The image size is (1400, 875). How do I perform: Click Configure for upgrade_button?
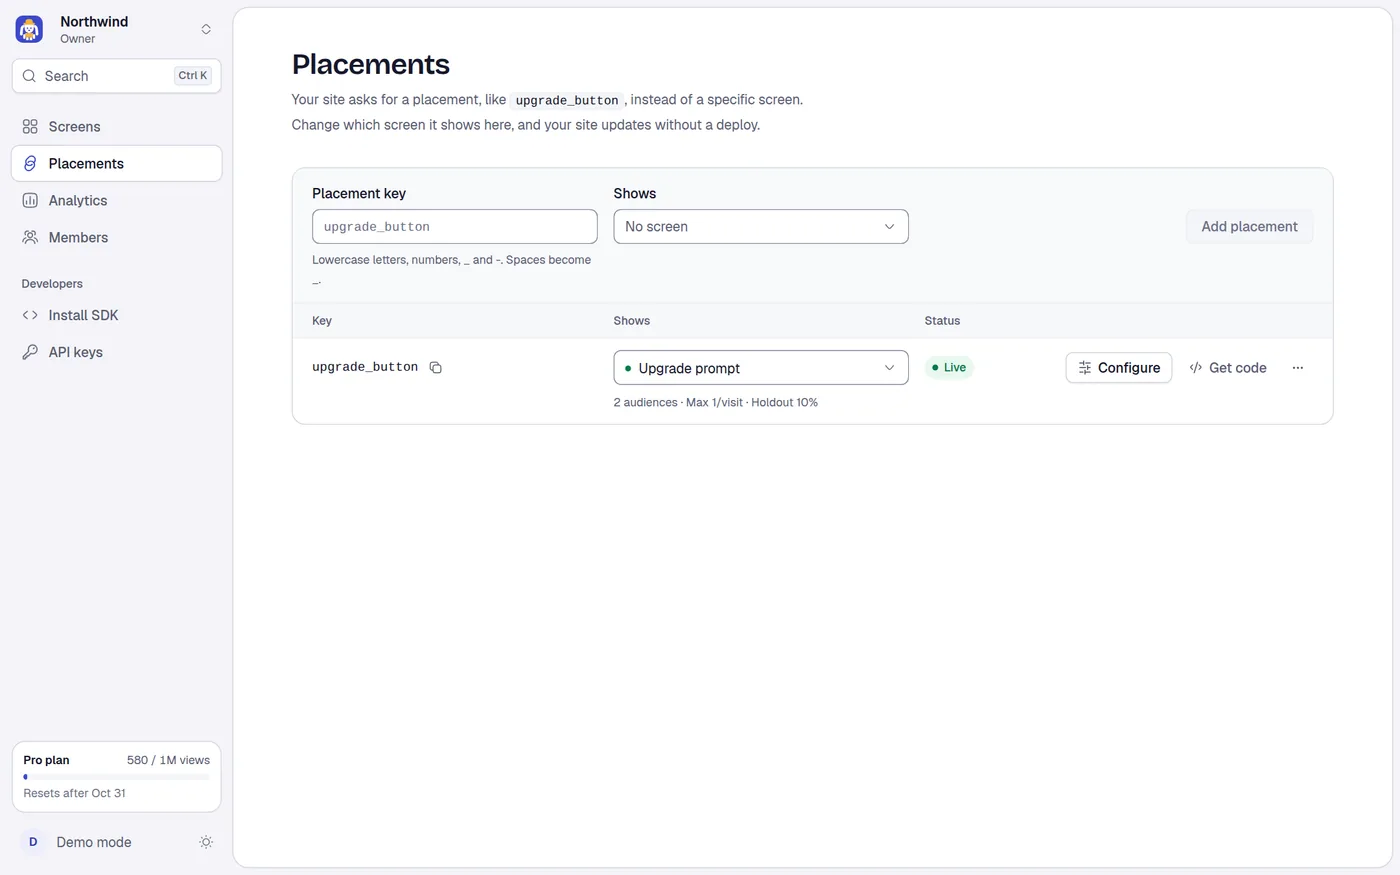click(1119, 368)
